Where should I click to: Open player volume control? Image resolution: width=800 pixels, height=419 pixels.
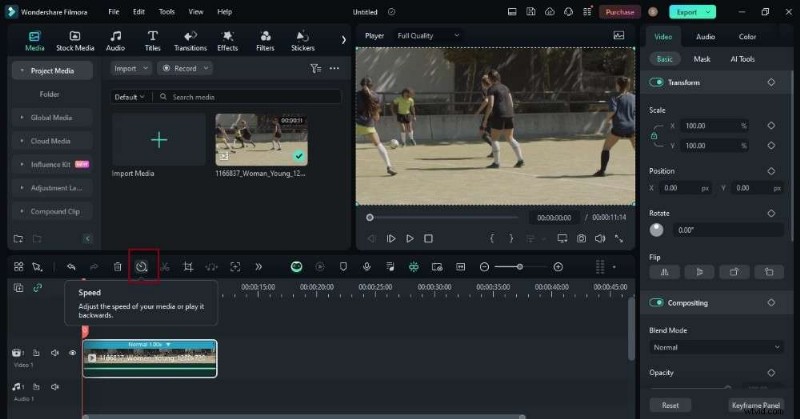point(600,238)
